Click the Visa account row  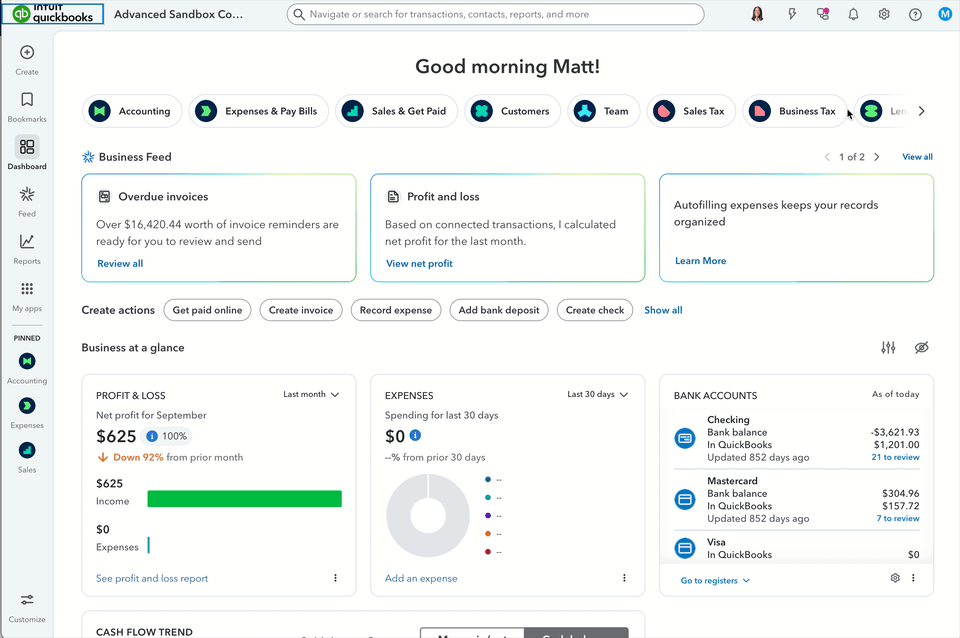pos(797,548)
